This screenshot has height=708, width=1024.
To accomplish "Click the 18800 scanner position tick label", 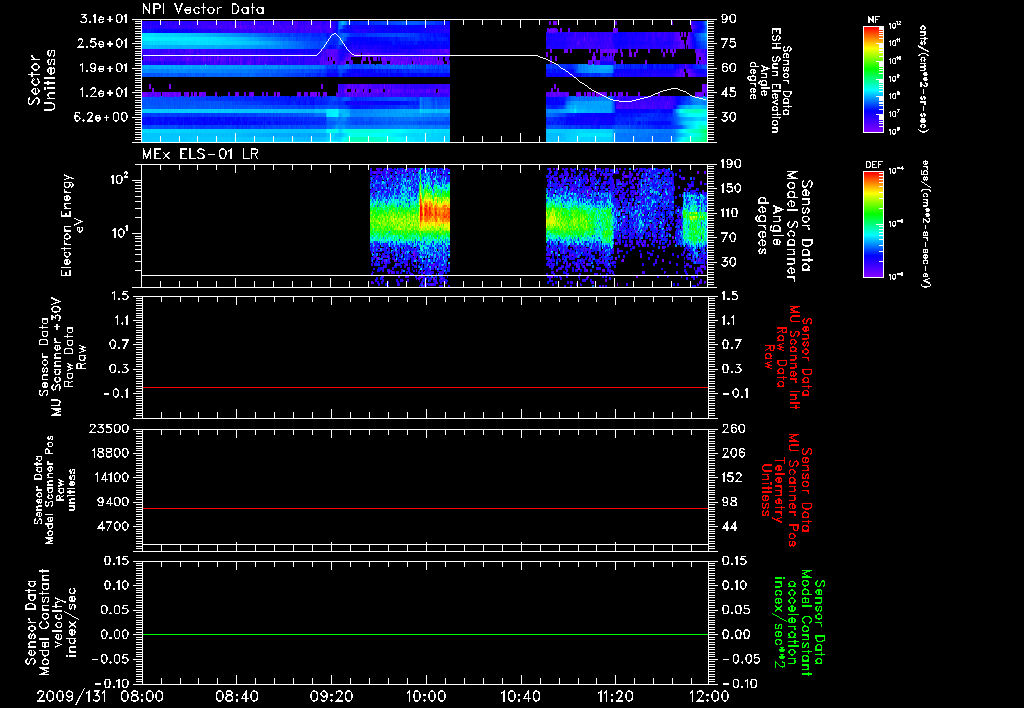I will point(112,453).
